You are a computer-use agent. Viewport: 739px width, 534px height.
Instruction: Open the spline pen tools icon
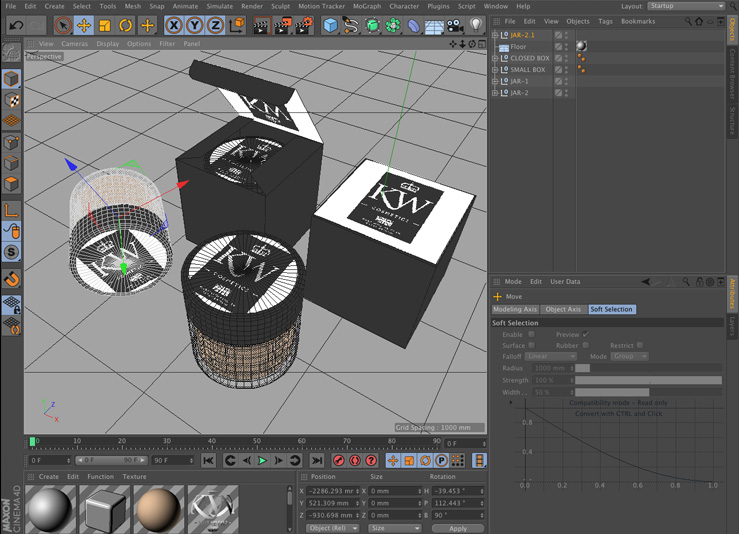tap(351, 25)
